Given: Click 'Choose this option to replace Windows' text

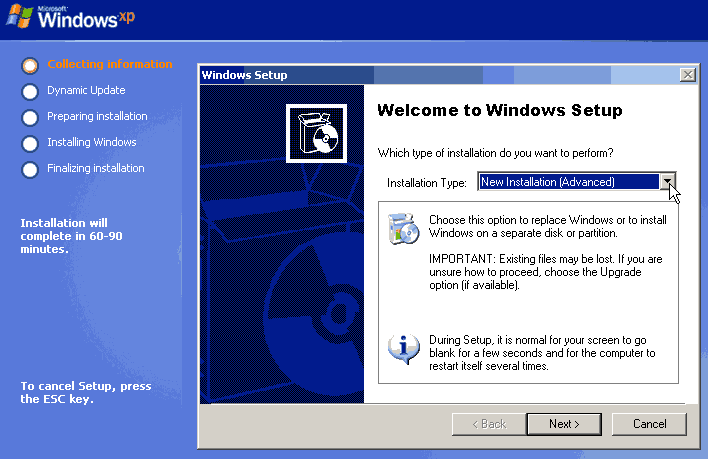Looking at the screenshot, I should (x=548, y=227).
